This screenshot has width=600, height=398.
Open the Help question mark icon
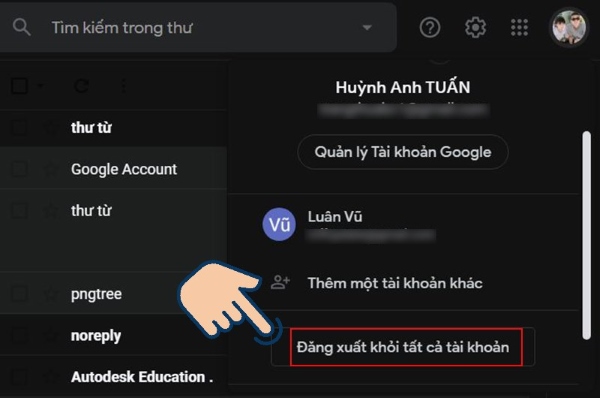(x=430, y=28)
